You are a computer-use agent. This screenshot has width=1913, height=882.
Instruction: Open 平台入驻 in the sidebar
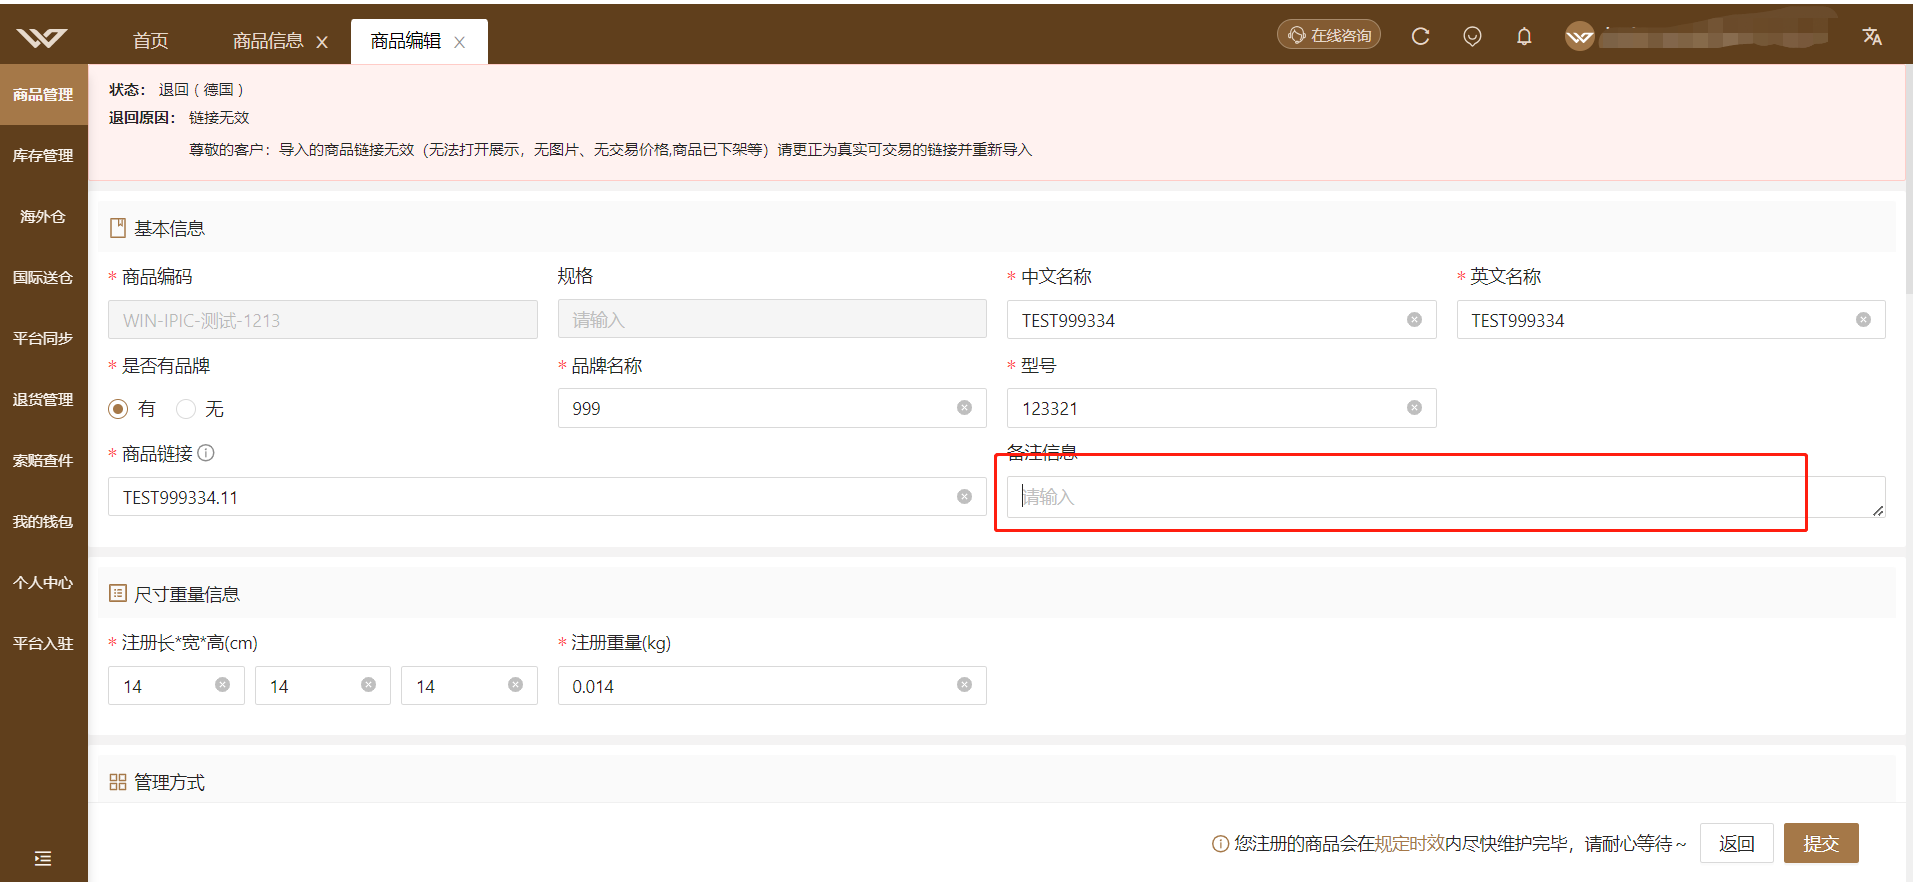[43, 644]
